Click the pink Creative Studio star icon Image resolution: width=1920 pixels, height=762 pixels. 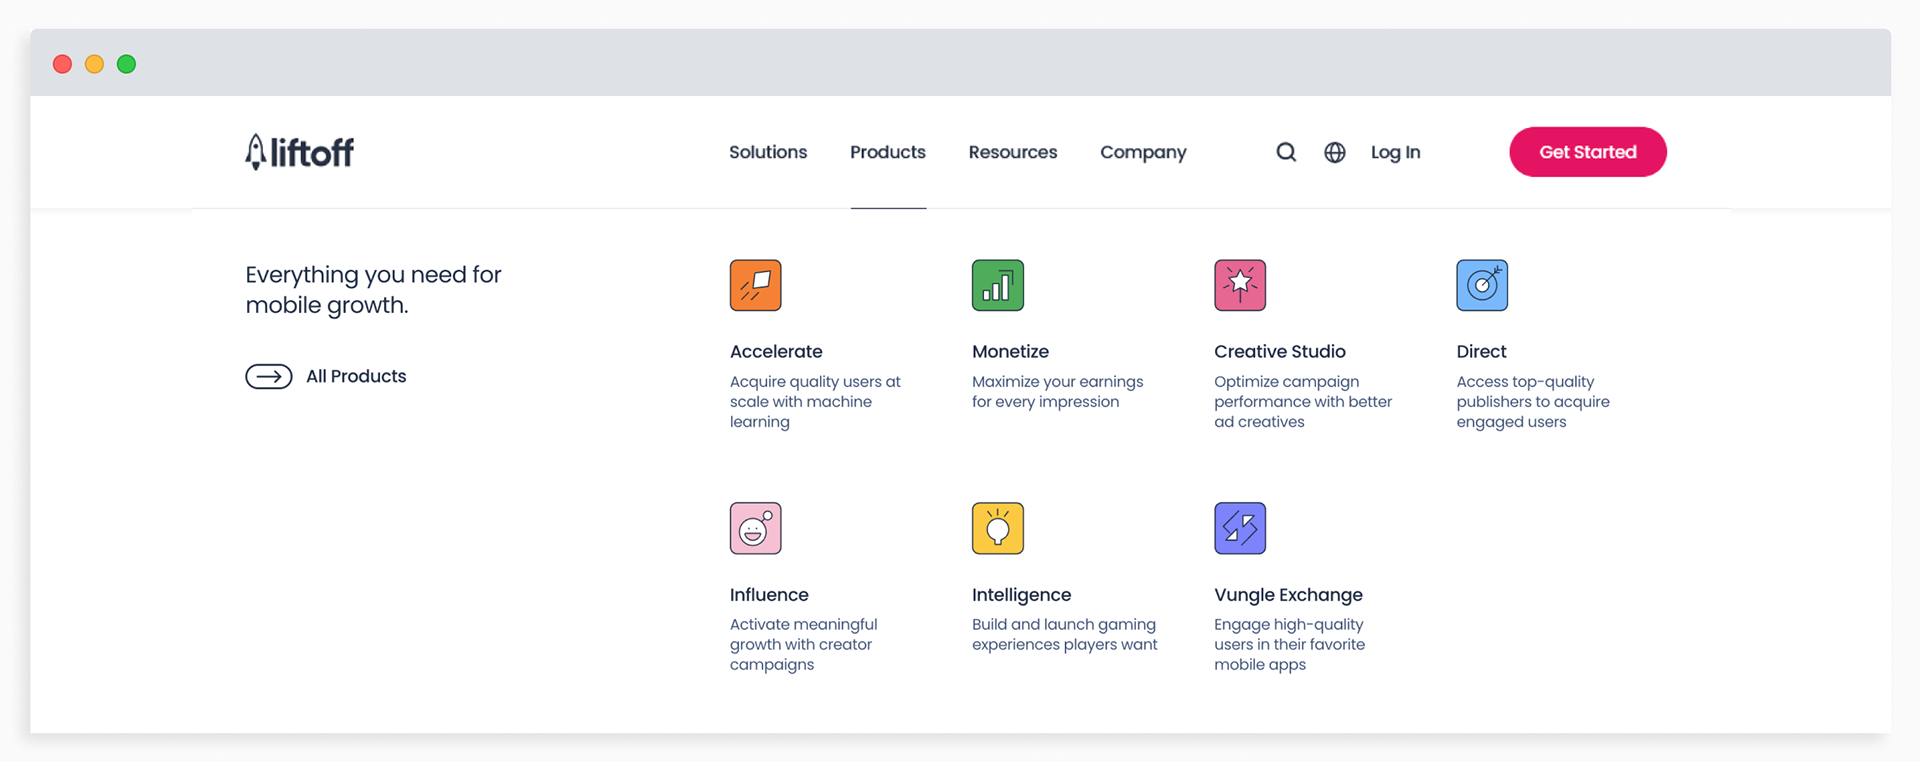click(1240, 285)
